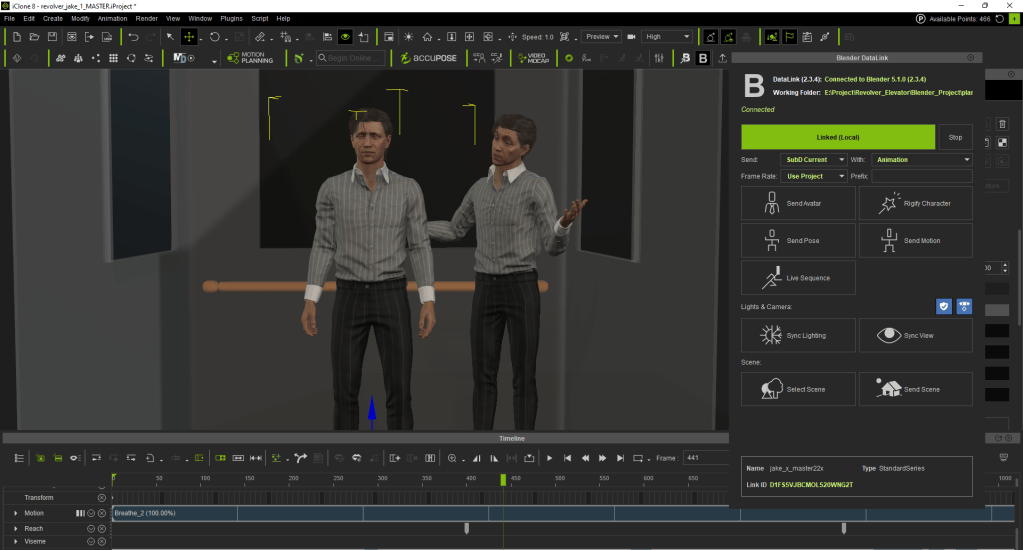Click the Select Scene button
1023x550 pixels.
point(798,390)
